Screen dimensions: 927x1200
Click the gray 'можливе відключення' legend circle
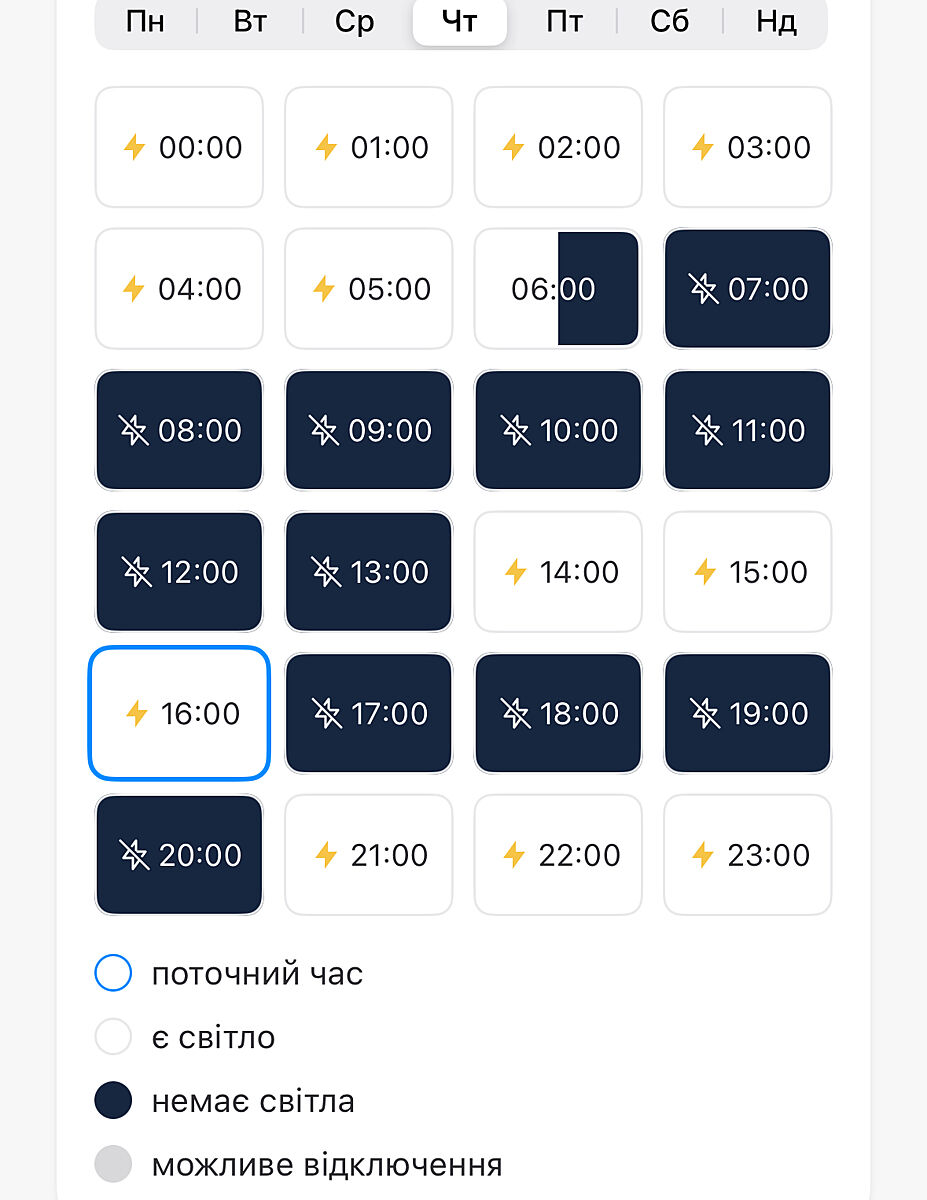point(113,1165)
